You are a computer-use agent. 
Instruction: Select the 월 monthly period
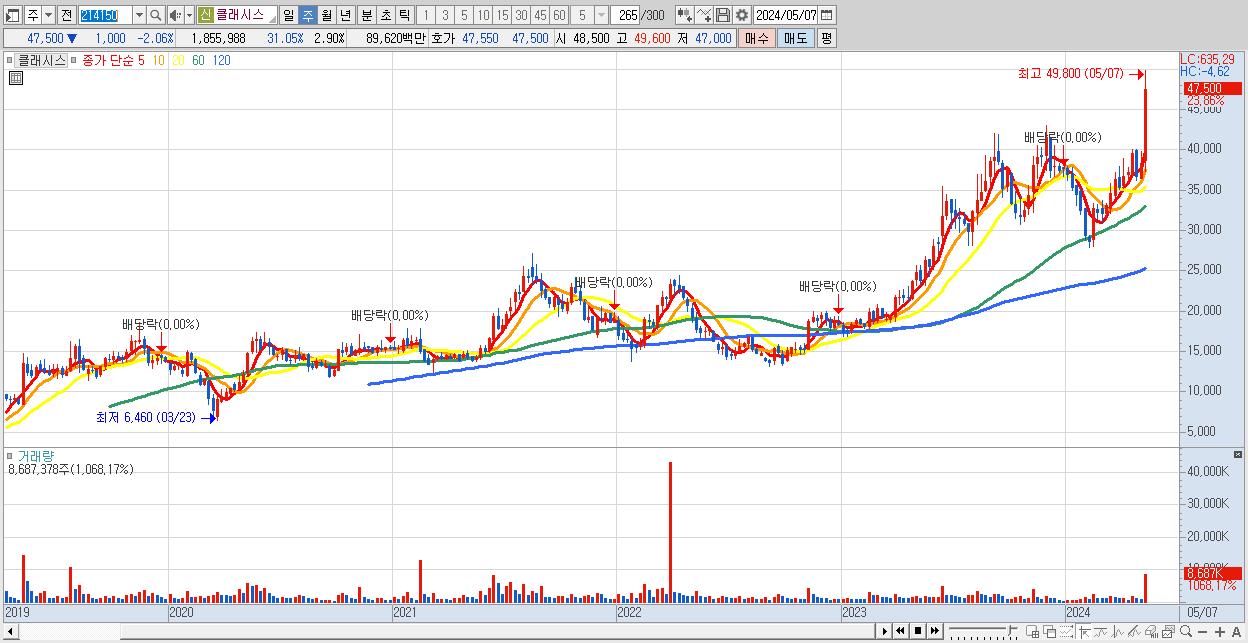[x=327, y=15]
